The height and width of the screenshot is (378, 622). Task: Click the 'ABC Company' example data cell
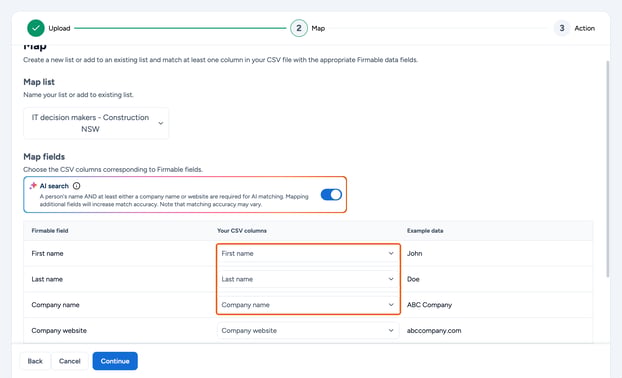[429, 305]
